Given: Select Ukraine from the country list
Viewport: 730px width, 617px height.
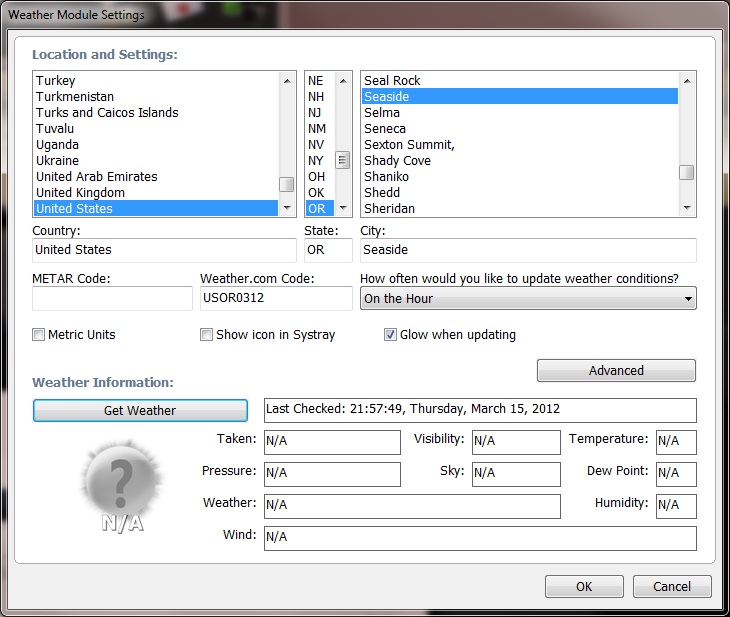Looking at the screenshot, I should 57,161.
